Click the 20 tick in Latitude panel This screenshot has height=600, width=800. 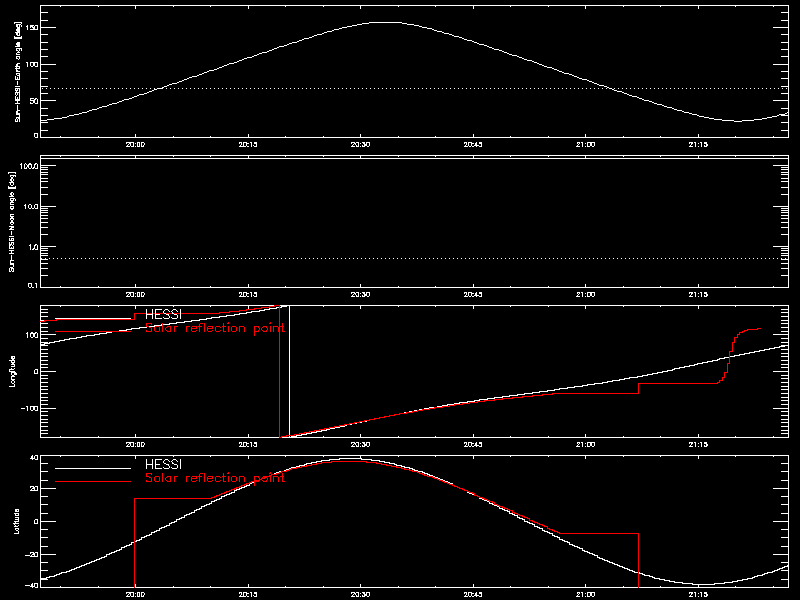point(34,489)
